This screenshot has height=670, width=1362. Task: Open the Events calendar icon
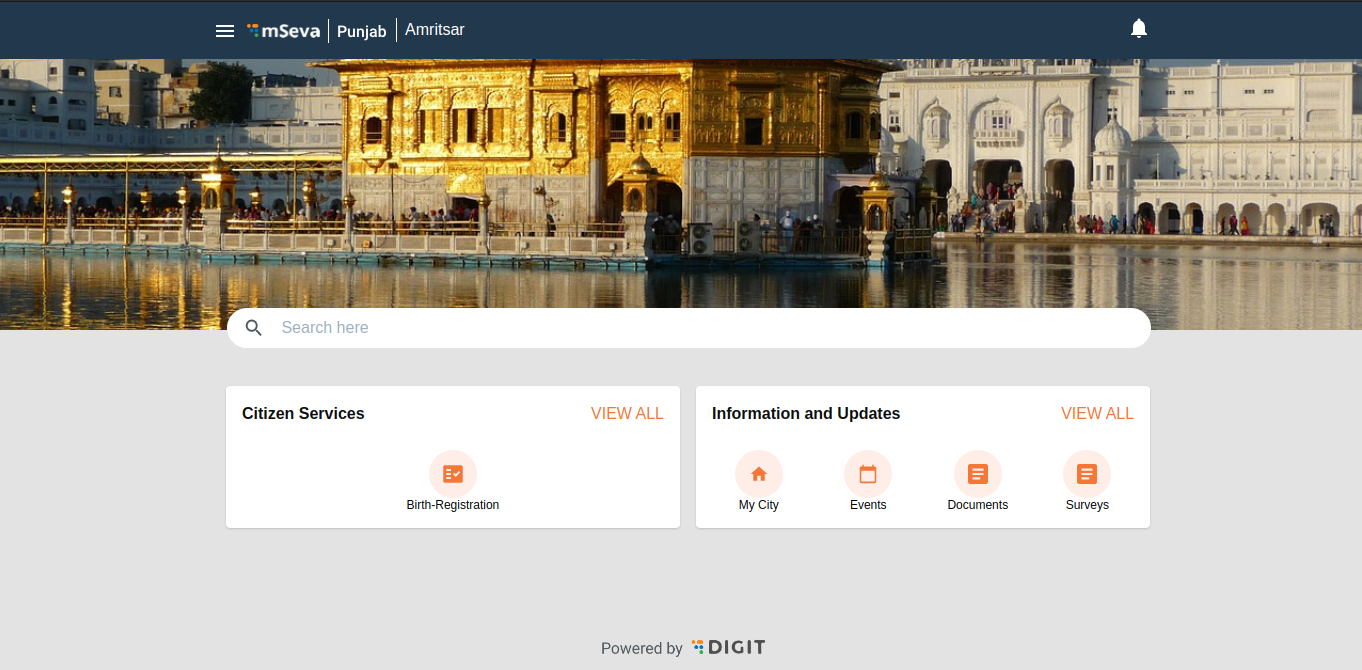[x=868, y=474]
